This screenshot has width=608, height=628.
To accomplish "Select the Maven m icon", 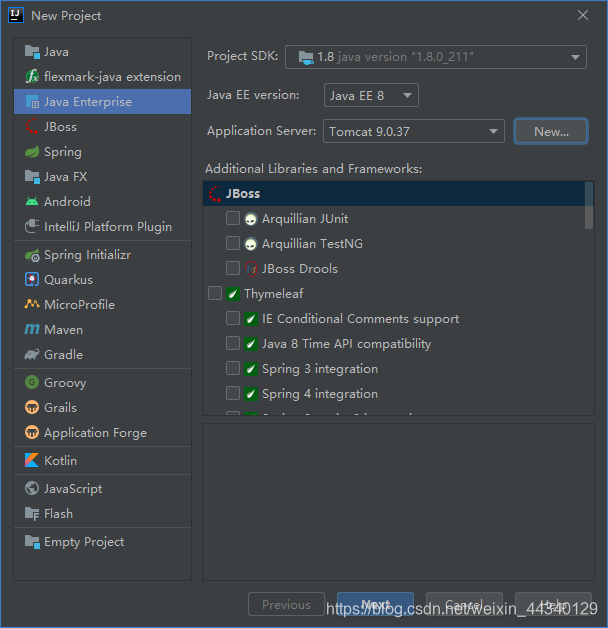I will coord(32,330).
